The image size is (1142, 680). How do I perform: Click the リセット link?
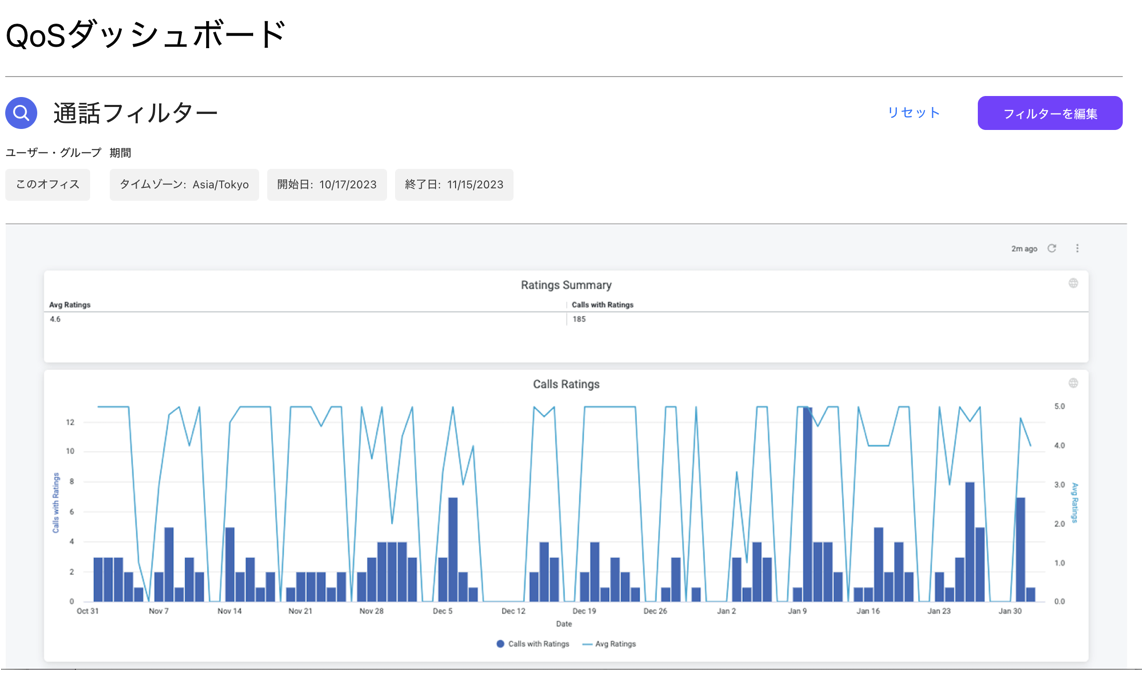(913, 113)
